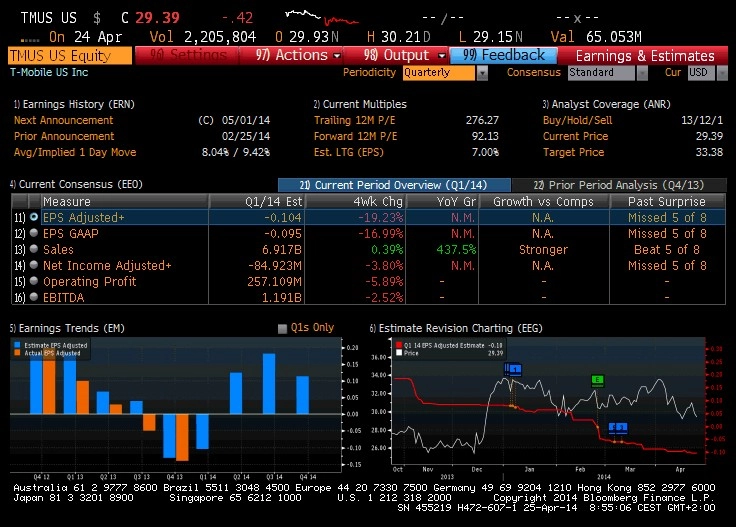Click the tallest blue Q3 14 estimate bar
736x527 pixels.
pos(269,383)
